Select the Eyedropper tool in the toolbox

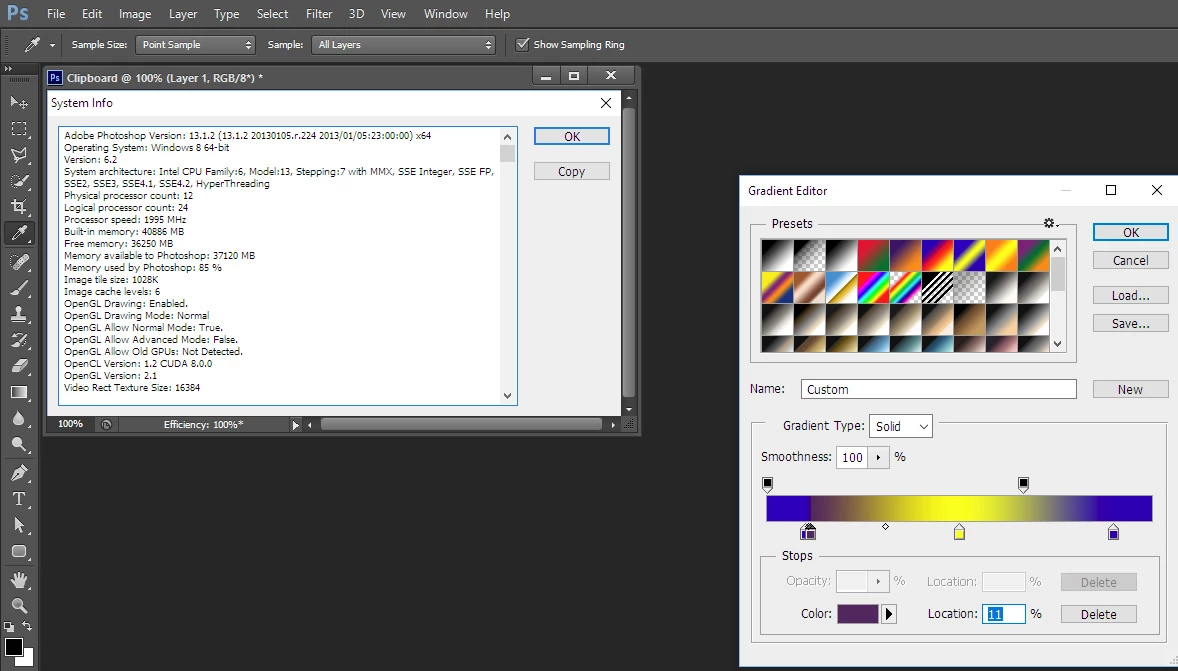pos(19,233)
